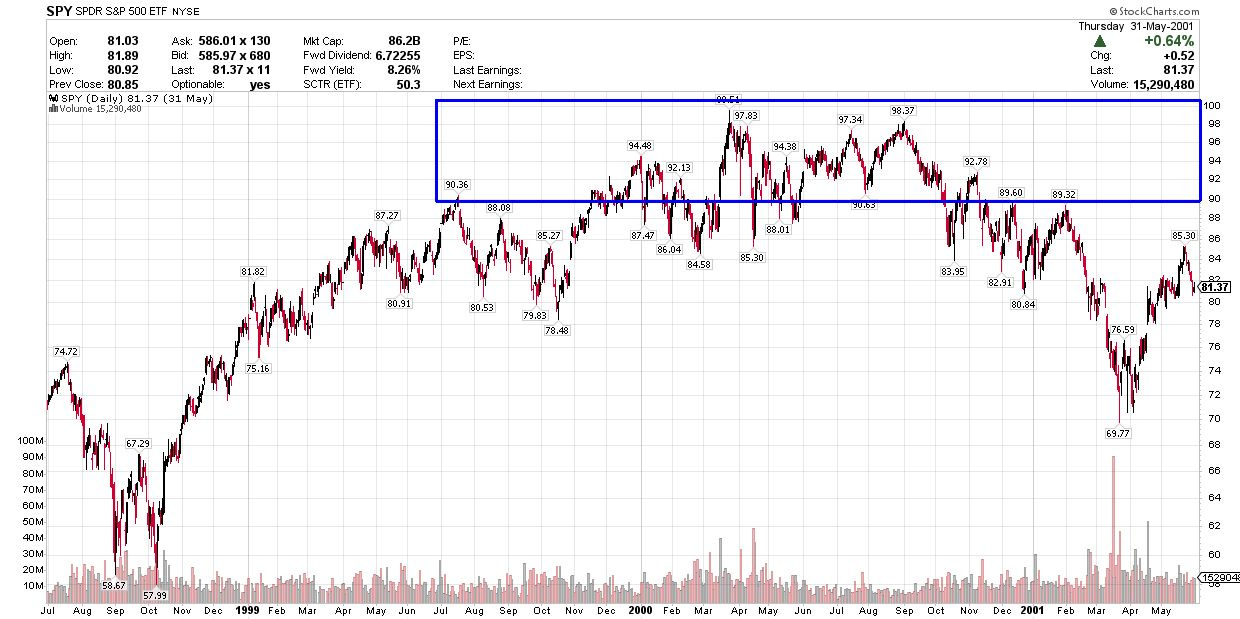The image size is (1240, 619).
Task: Click the 97.83 peak price label
Action: click(746, 116)
